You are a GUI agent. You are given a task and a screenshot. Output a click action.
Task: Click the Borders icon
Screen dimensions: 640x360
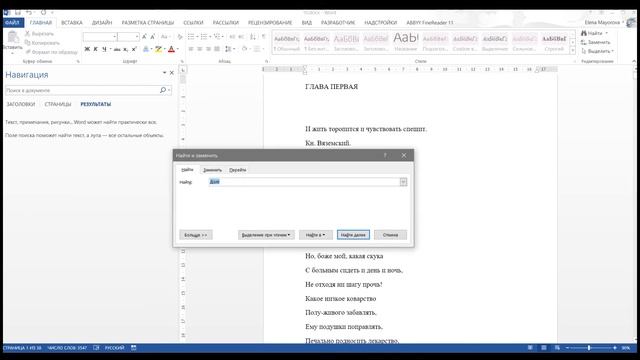point(256,49)
